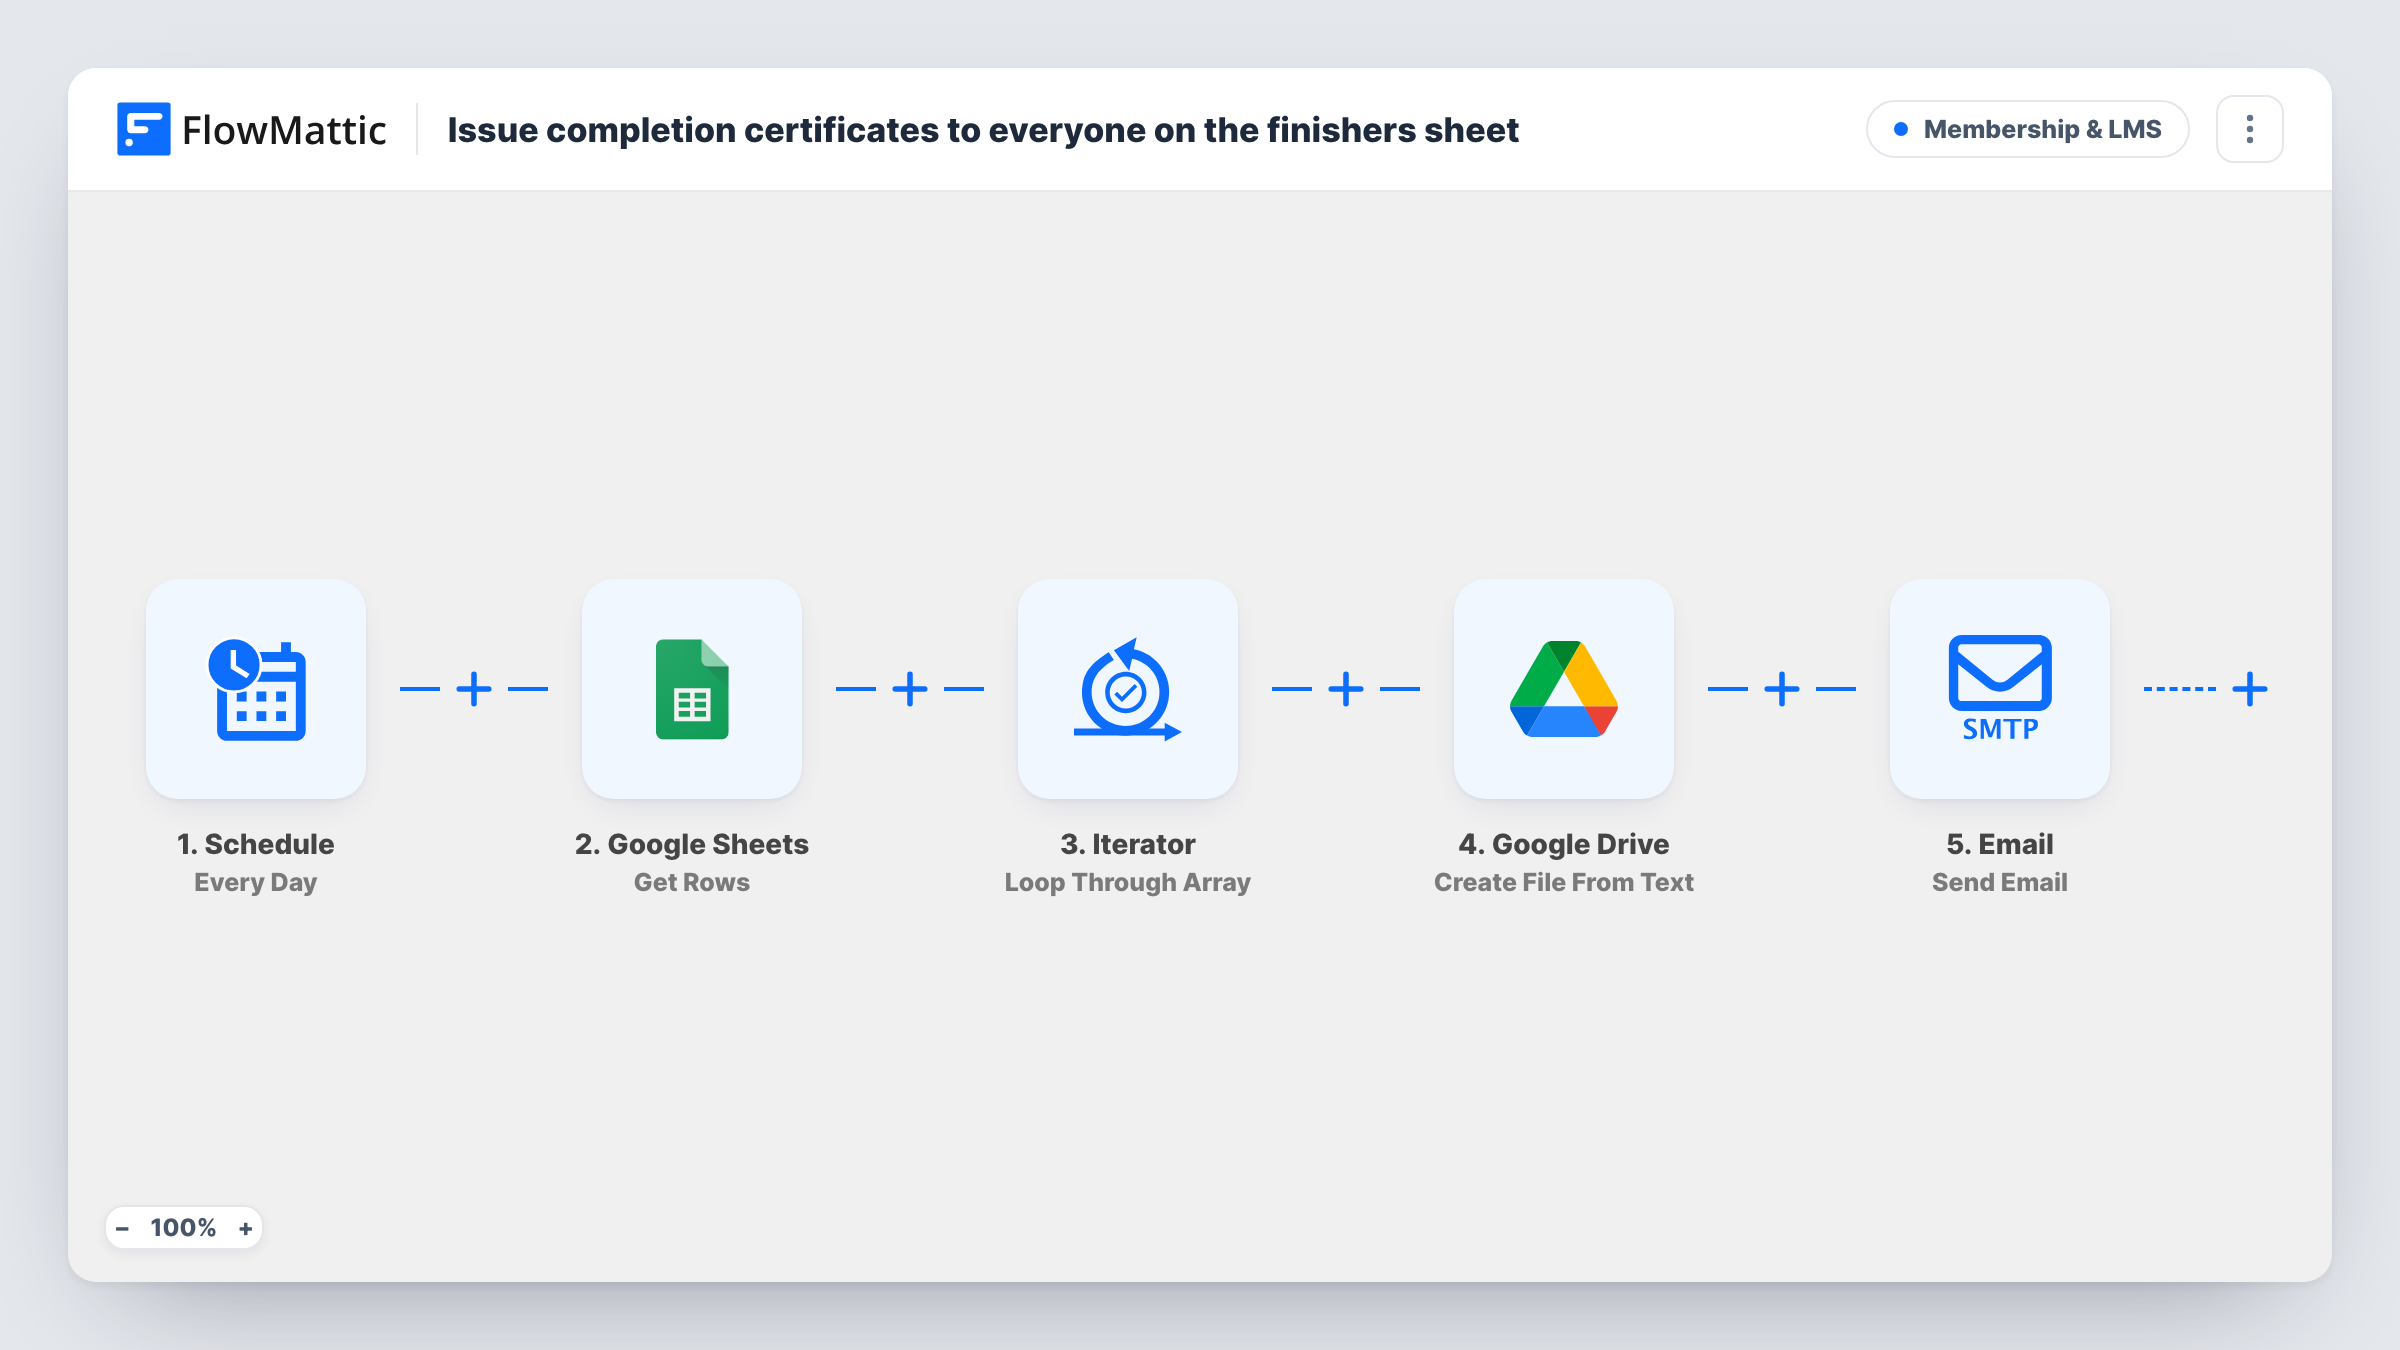Click the FlowMattic logo
The image size is (2400, 1350).
pos(251,129)
